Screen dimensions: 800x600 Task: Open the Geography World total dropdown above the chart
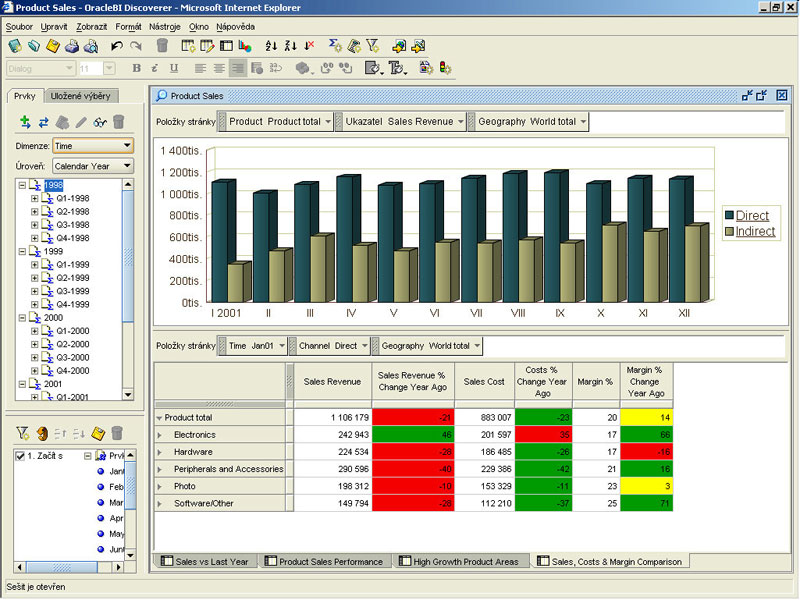click(583, 122)
